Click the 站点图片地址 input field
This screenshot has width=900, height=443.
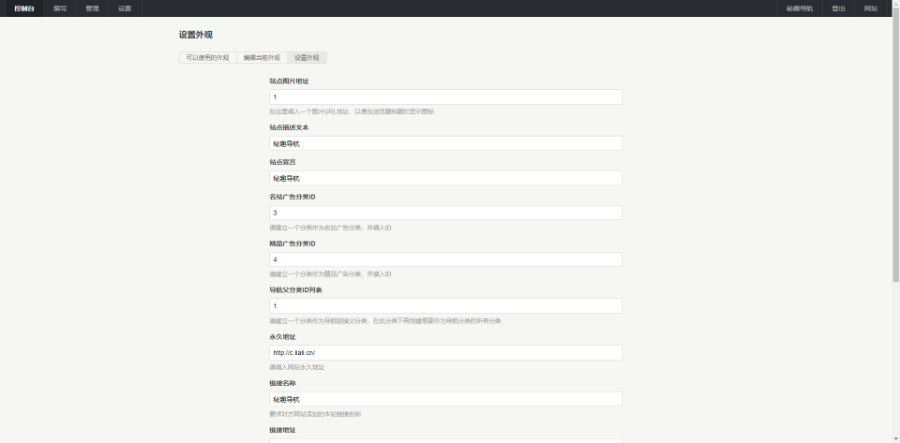[445, 97]
